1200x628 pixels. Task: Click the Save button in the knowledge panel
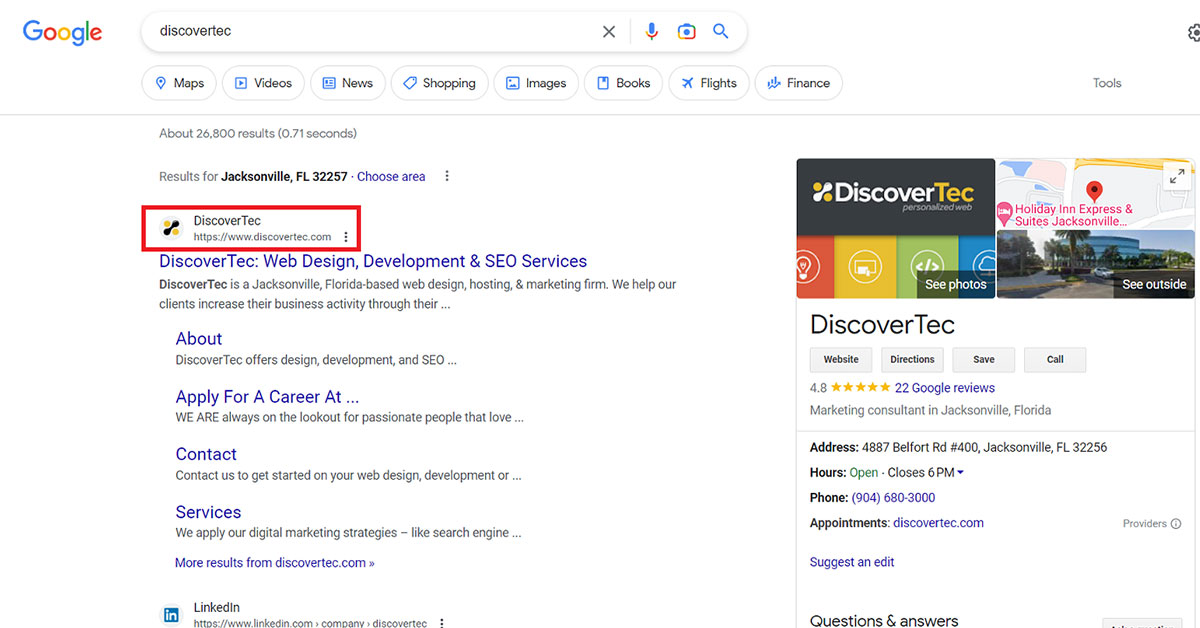pos(983,360)
